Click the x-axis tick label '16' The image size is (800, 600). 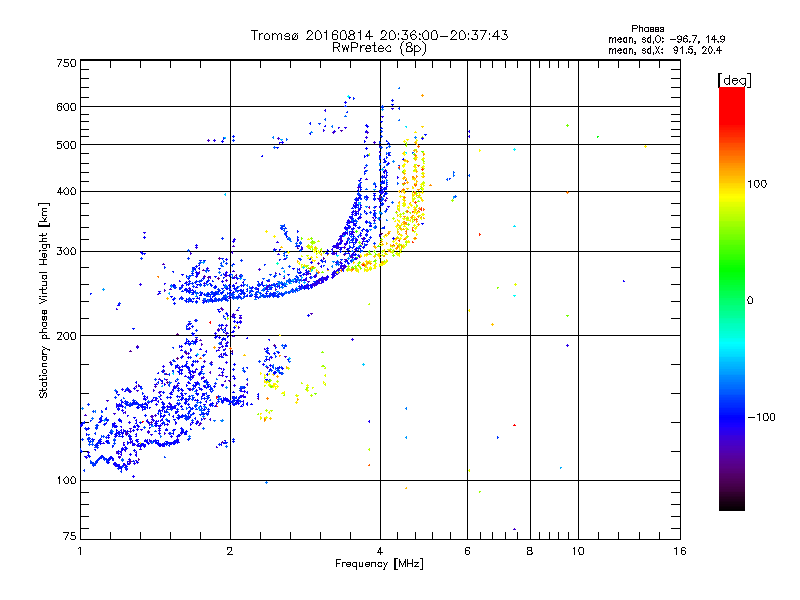(x=680, y=551)
